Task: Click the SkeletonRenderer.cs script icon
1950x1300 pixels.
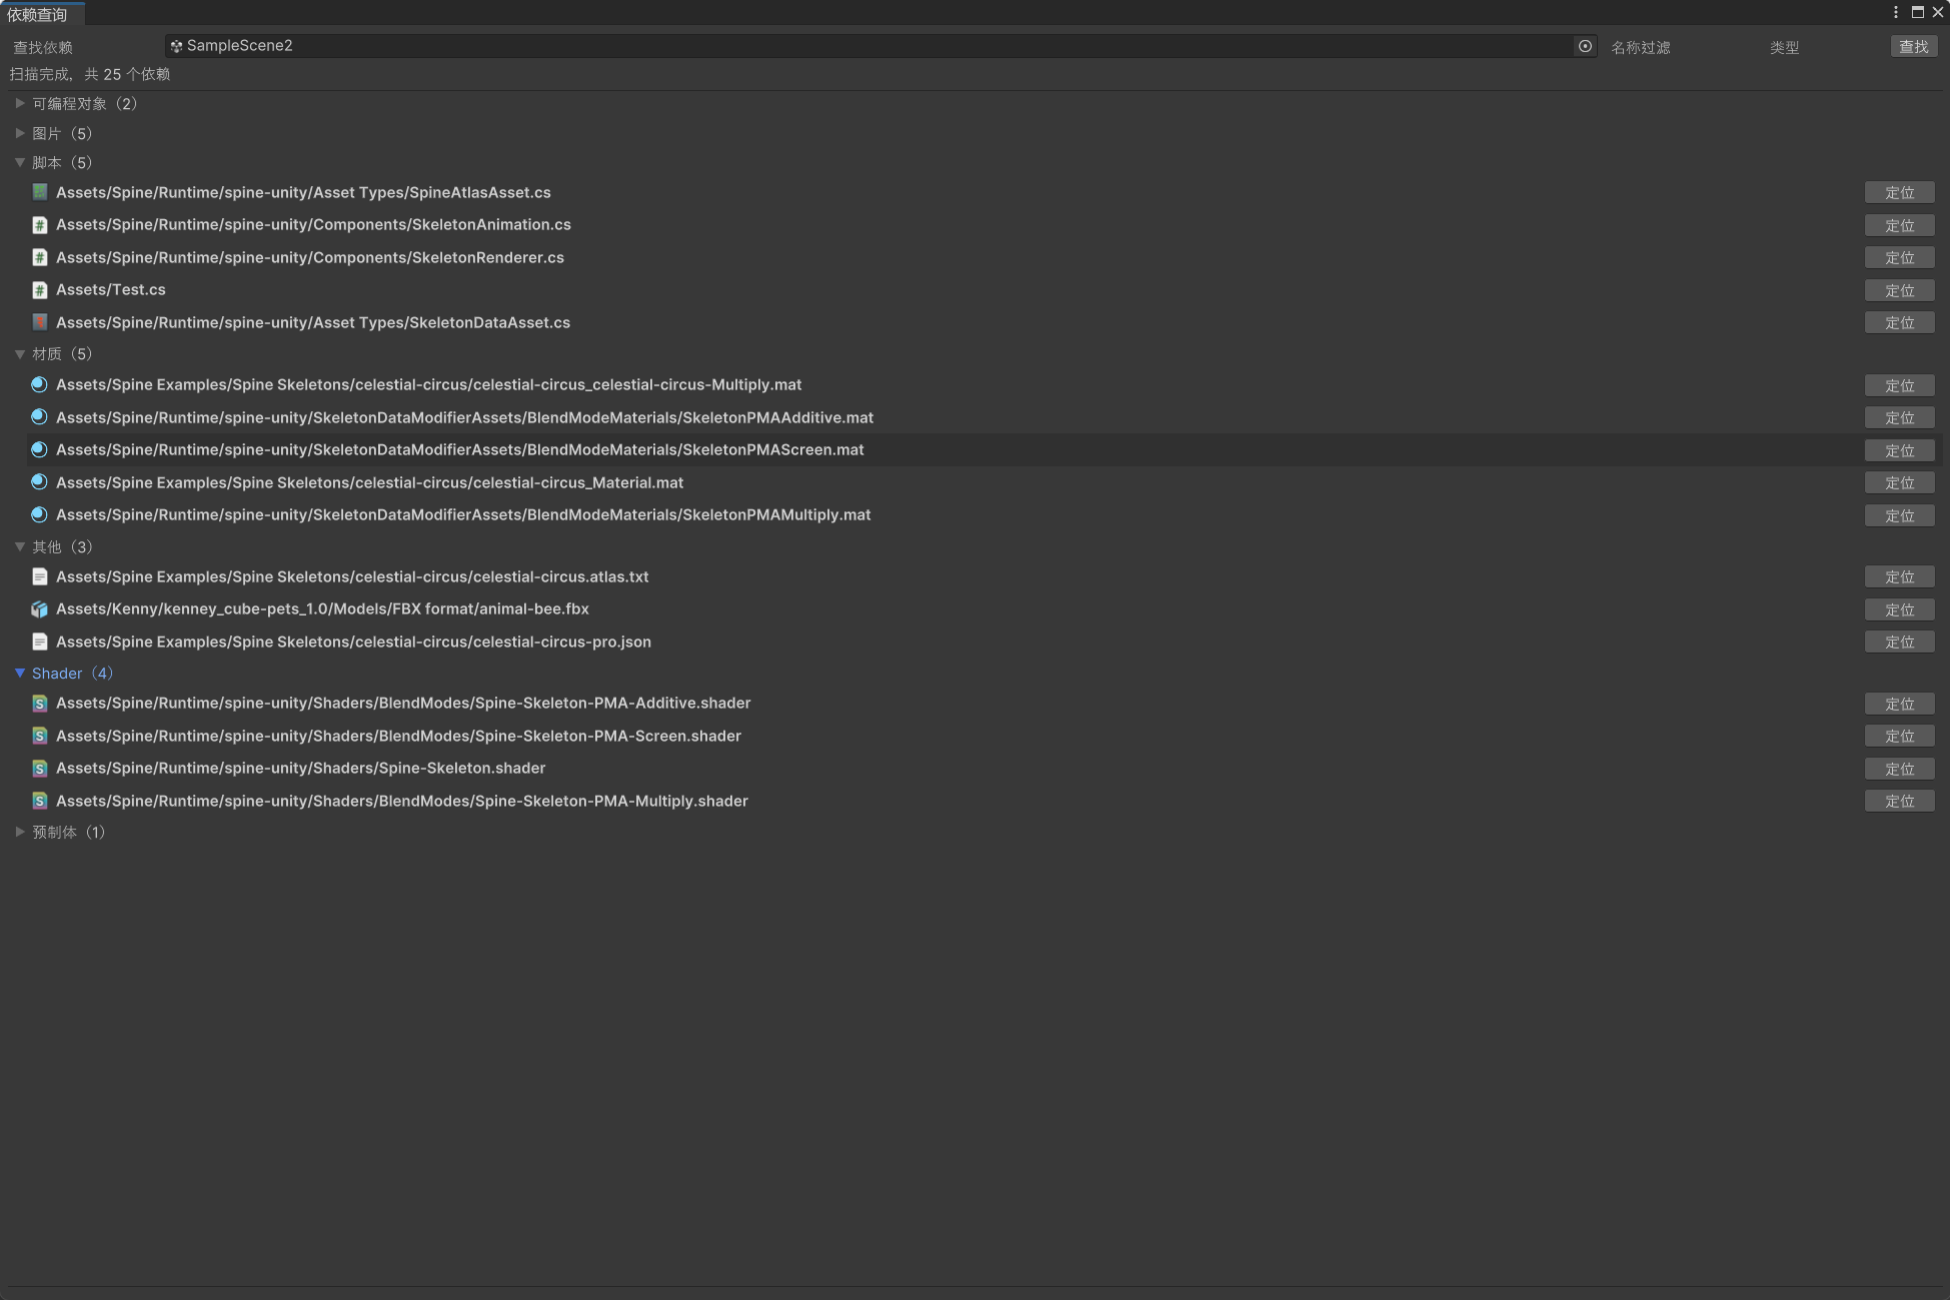Action: coord(40,257)
